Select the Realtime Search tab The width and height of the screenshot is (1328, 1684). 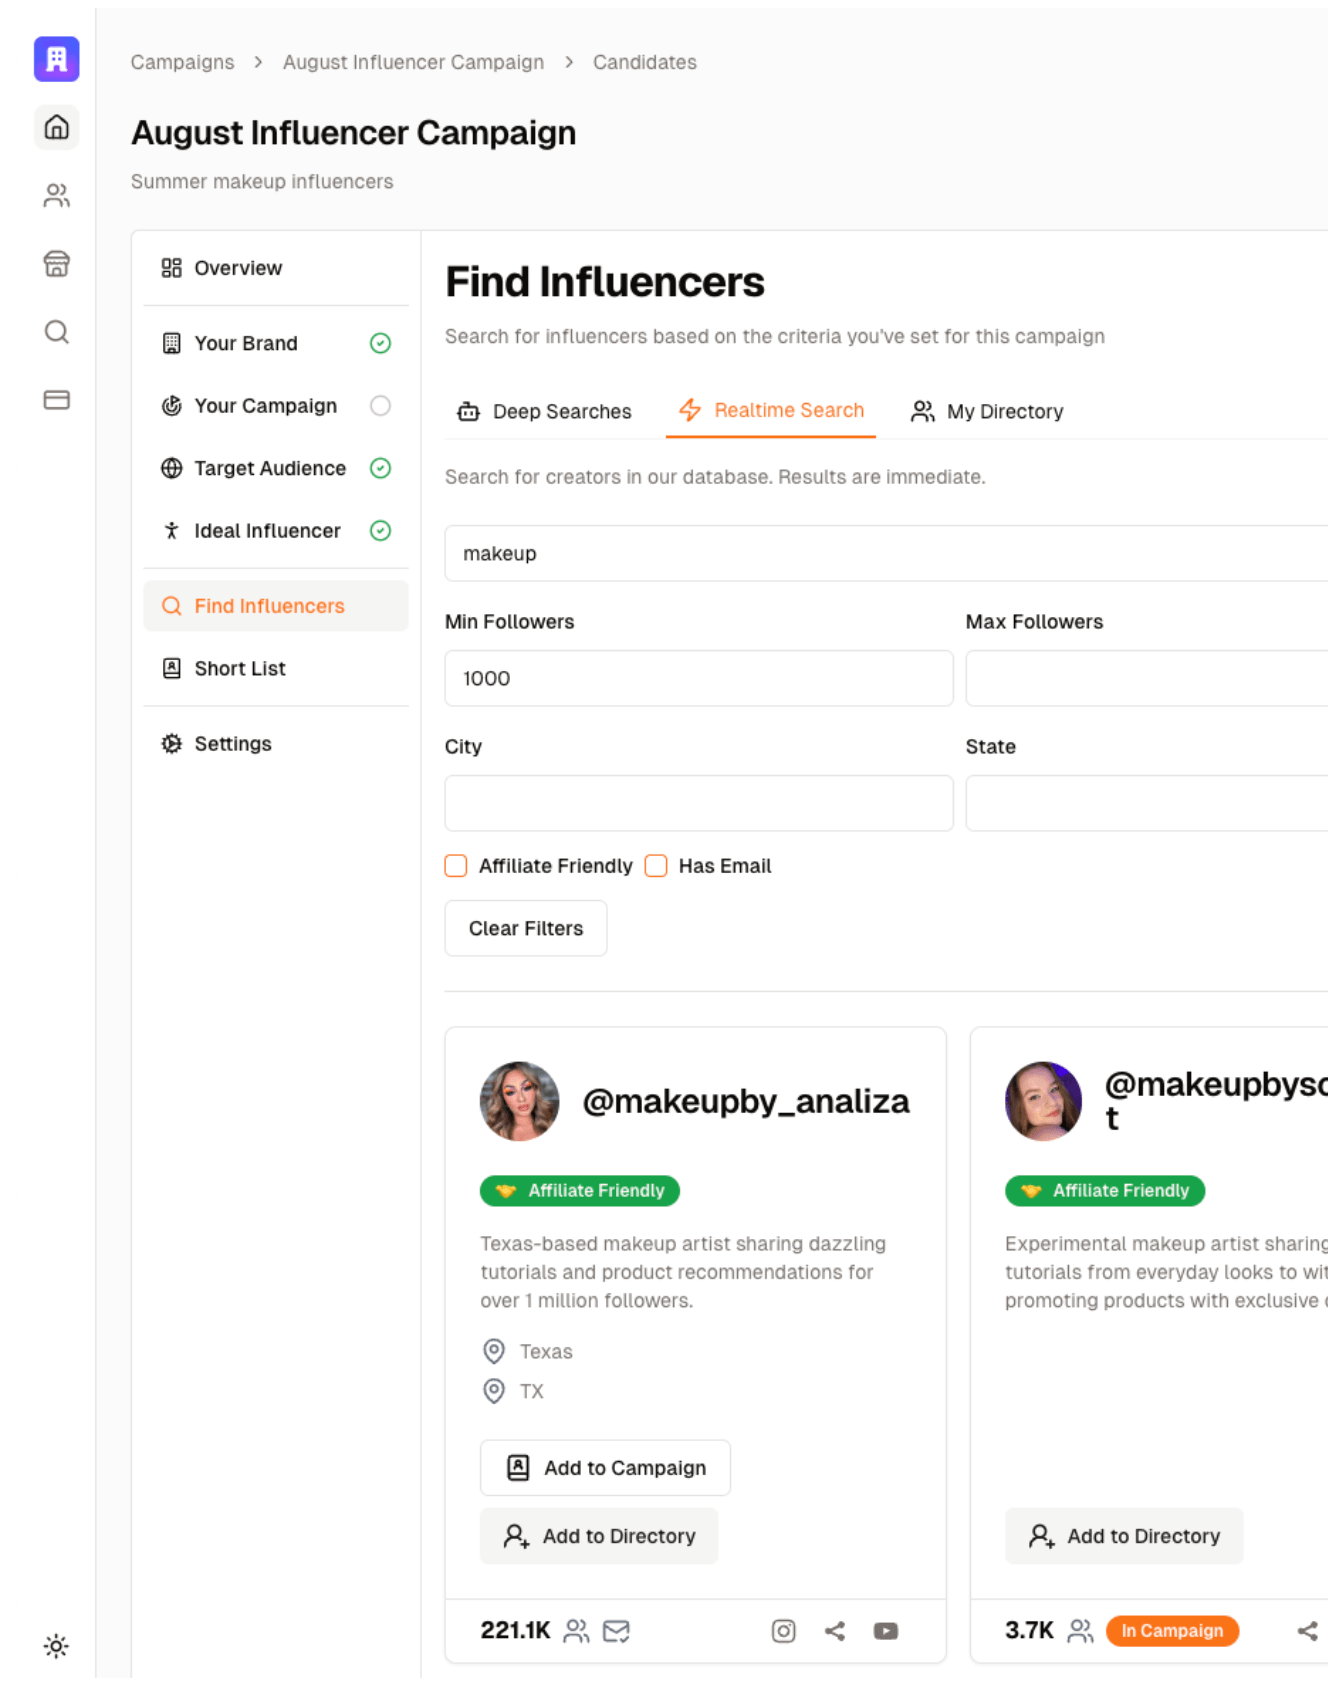click(771, 411)
